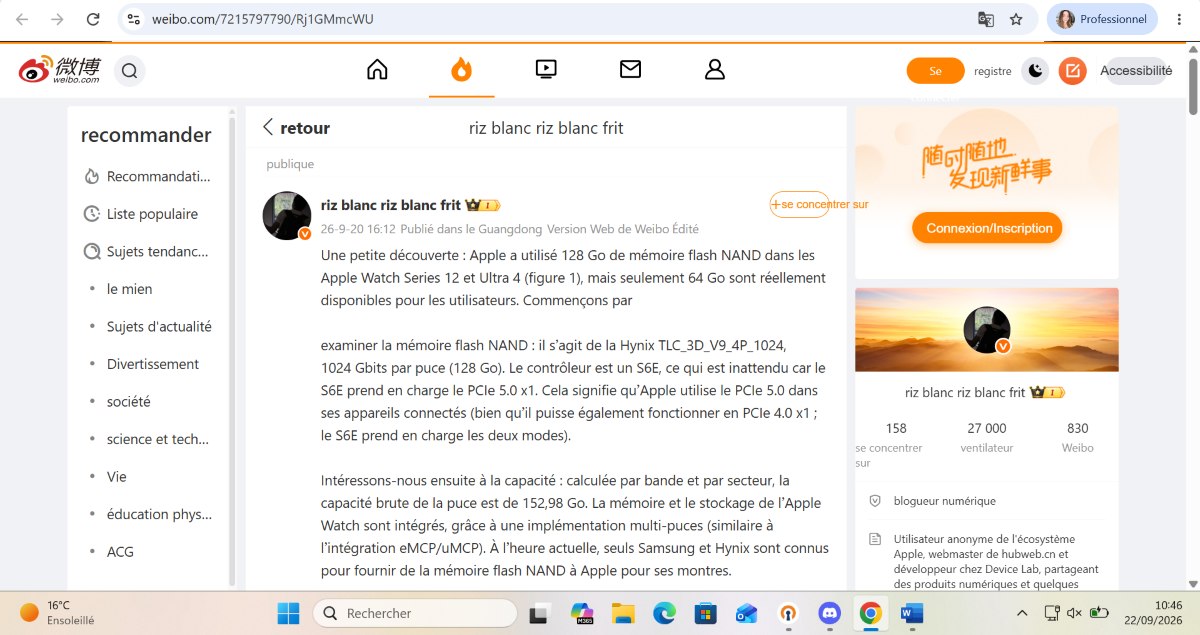Select éducation physique in the sidebar
The height and width of the screenshot is (635, 1200).
click(159, 514)
